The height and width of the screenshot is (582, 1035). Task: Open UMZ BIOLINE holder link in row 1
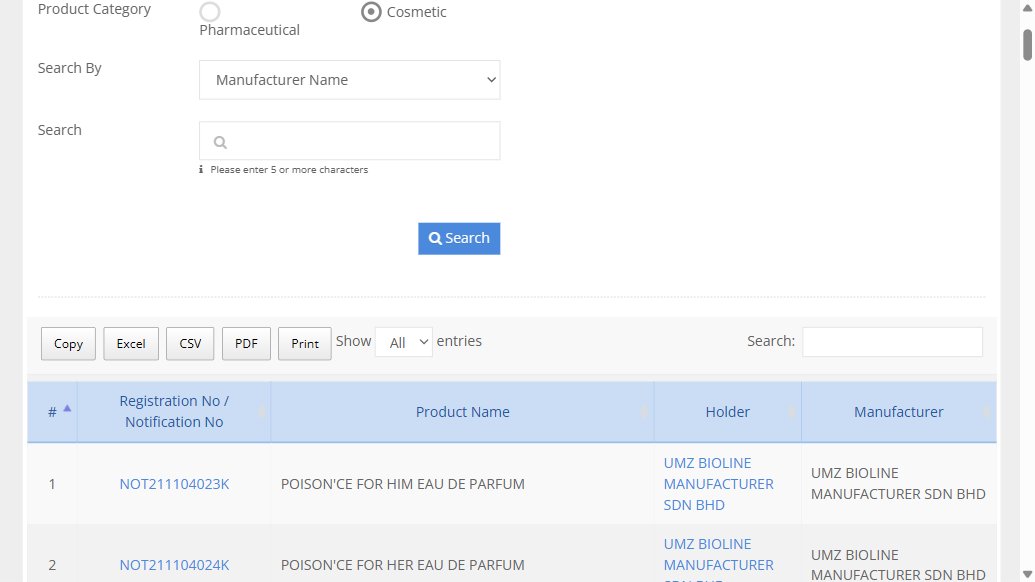click(x=718, y=484)
